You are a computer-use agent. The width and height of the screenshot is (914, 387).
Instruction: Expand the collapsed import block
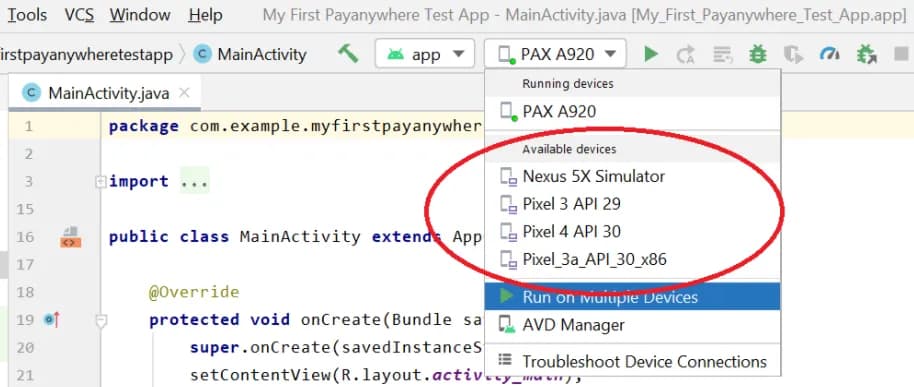tap(100, 182)
